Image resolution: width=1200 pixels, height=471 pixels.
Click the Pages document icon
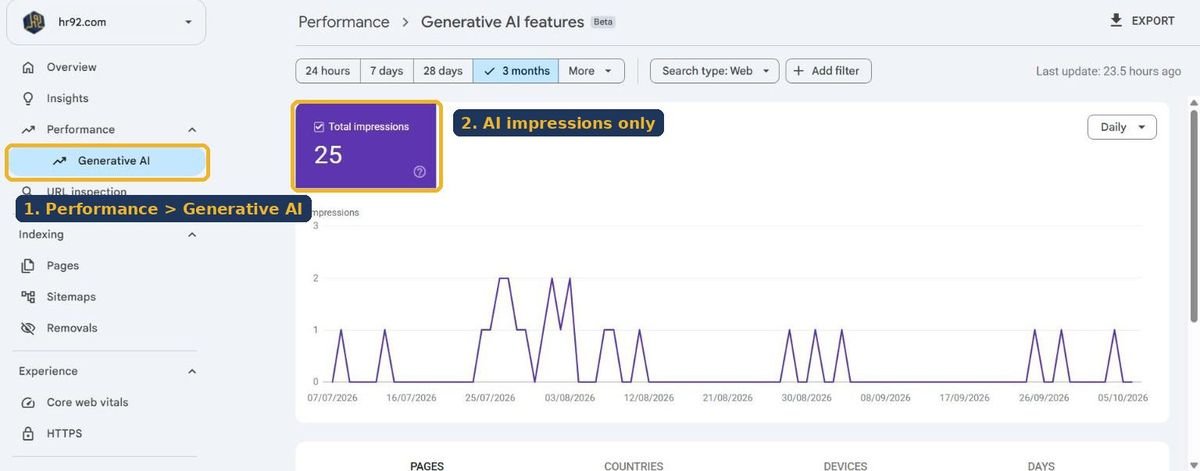tap(28, 265)
